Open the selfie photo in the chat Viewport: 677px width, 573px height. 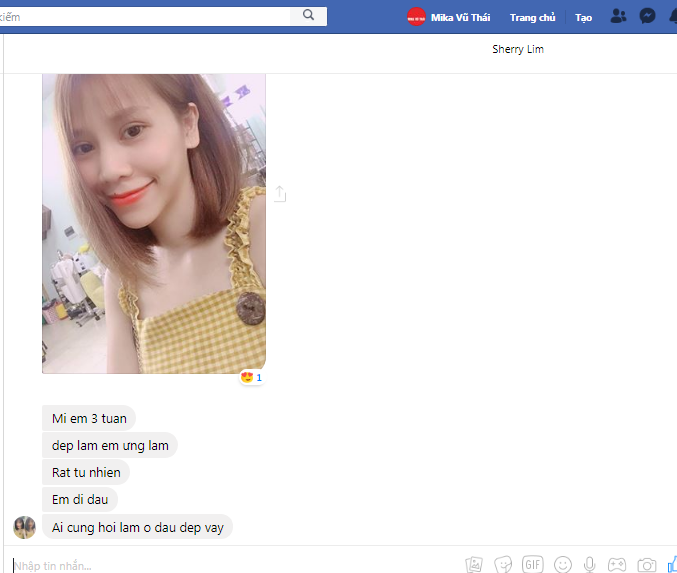click(153, 222)
